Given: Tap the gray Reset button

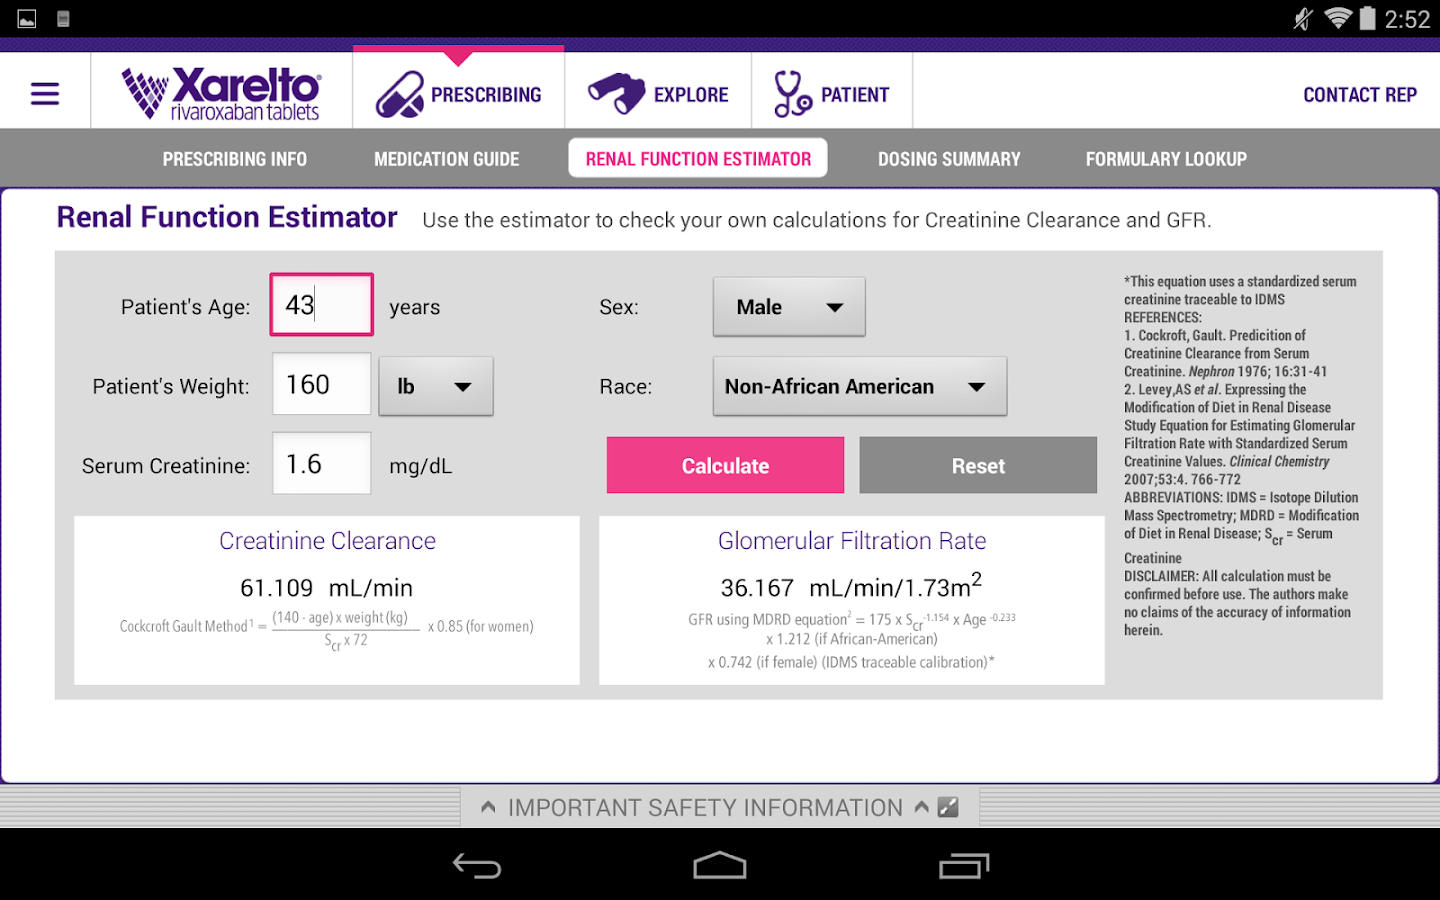Looking at the screenshot, I should tap(978, 465).
